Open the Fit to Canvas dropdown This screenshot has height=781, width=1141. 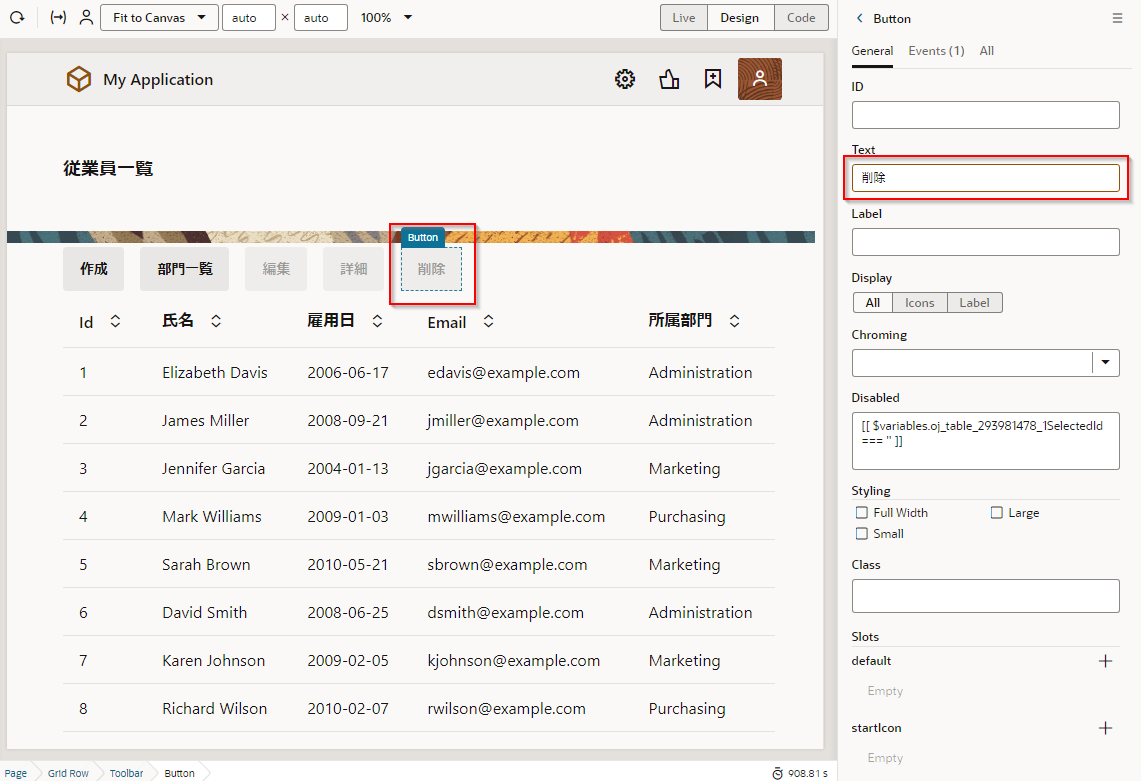click(x=159, y=18)
